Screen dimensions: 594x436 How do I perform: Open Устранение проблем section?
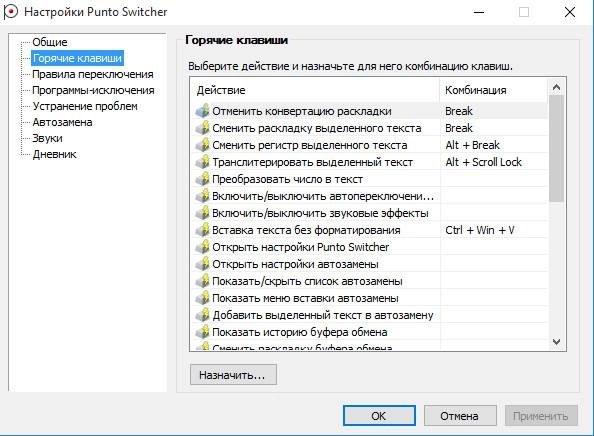pyautogui.click(x=85, y=106)
